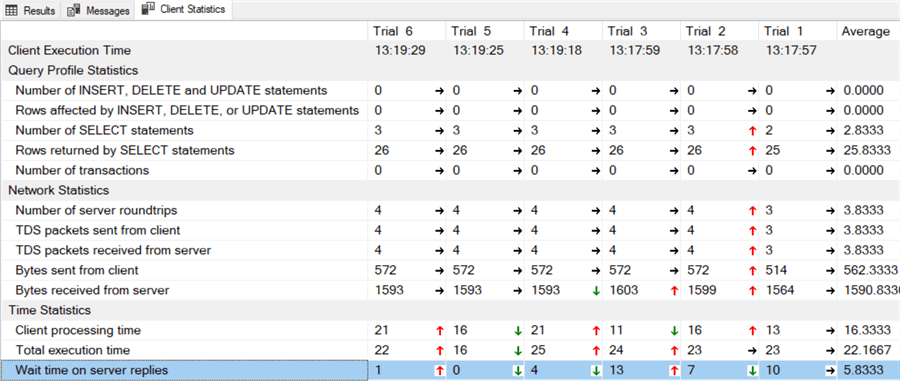This screenshot has width=900, height=381.
Task: Click the 22 total execution Trial 6 value
Action: tap(381, 350)
